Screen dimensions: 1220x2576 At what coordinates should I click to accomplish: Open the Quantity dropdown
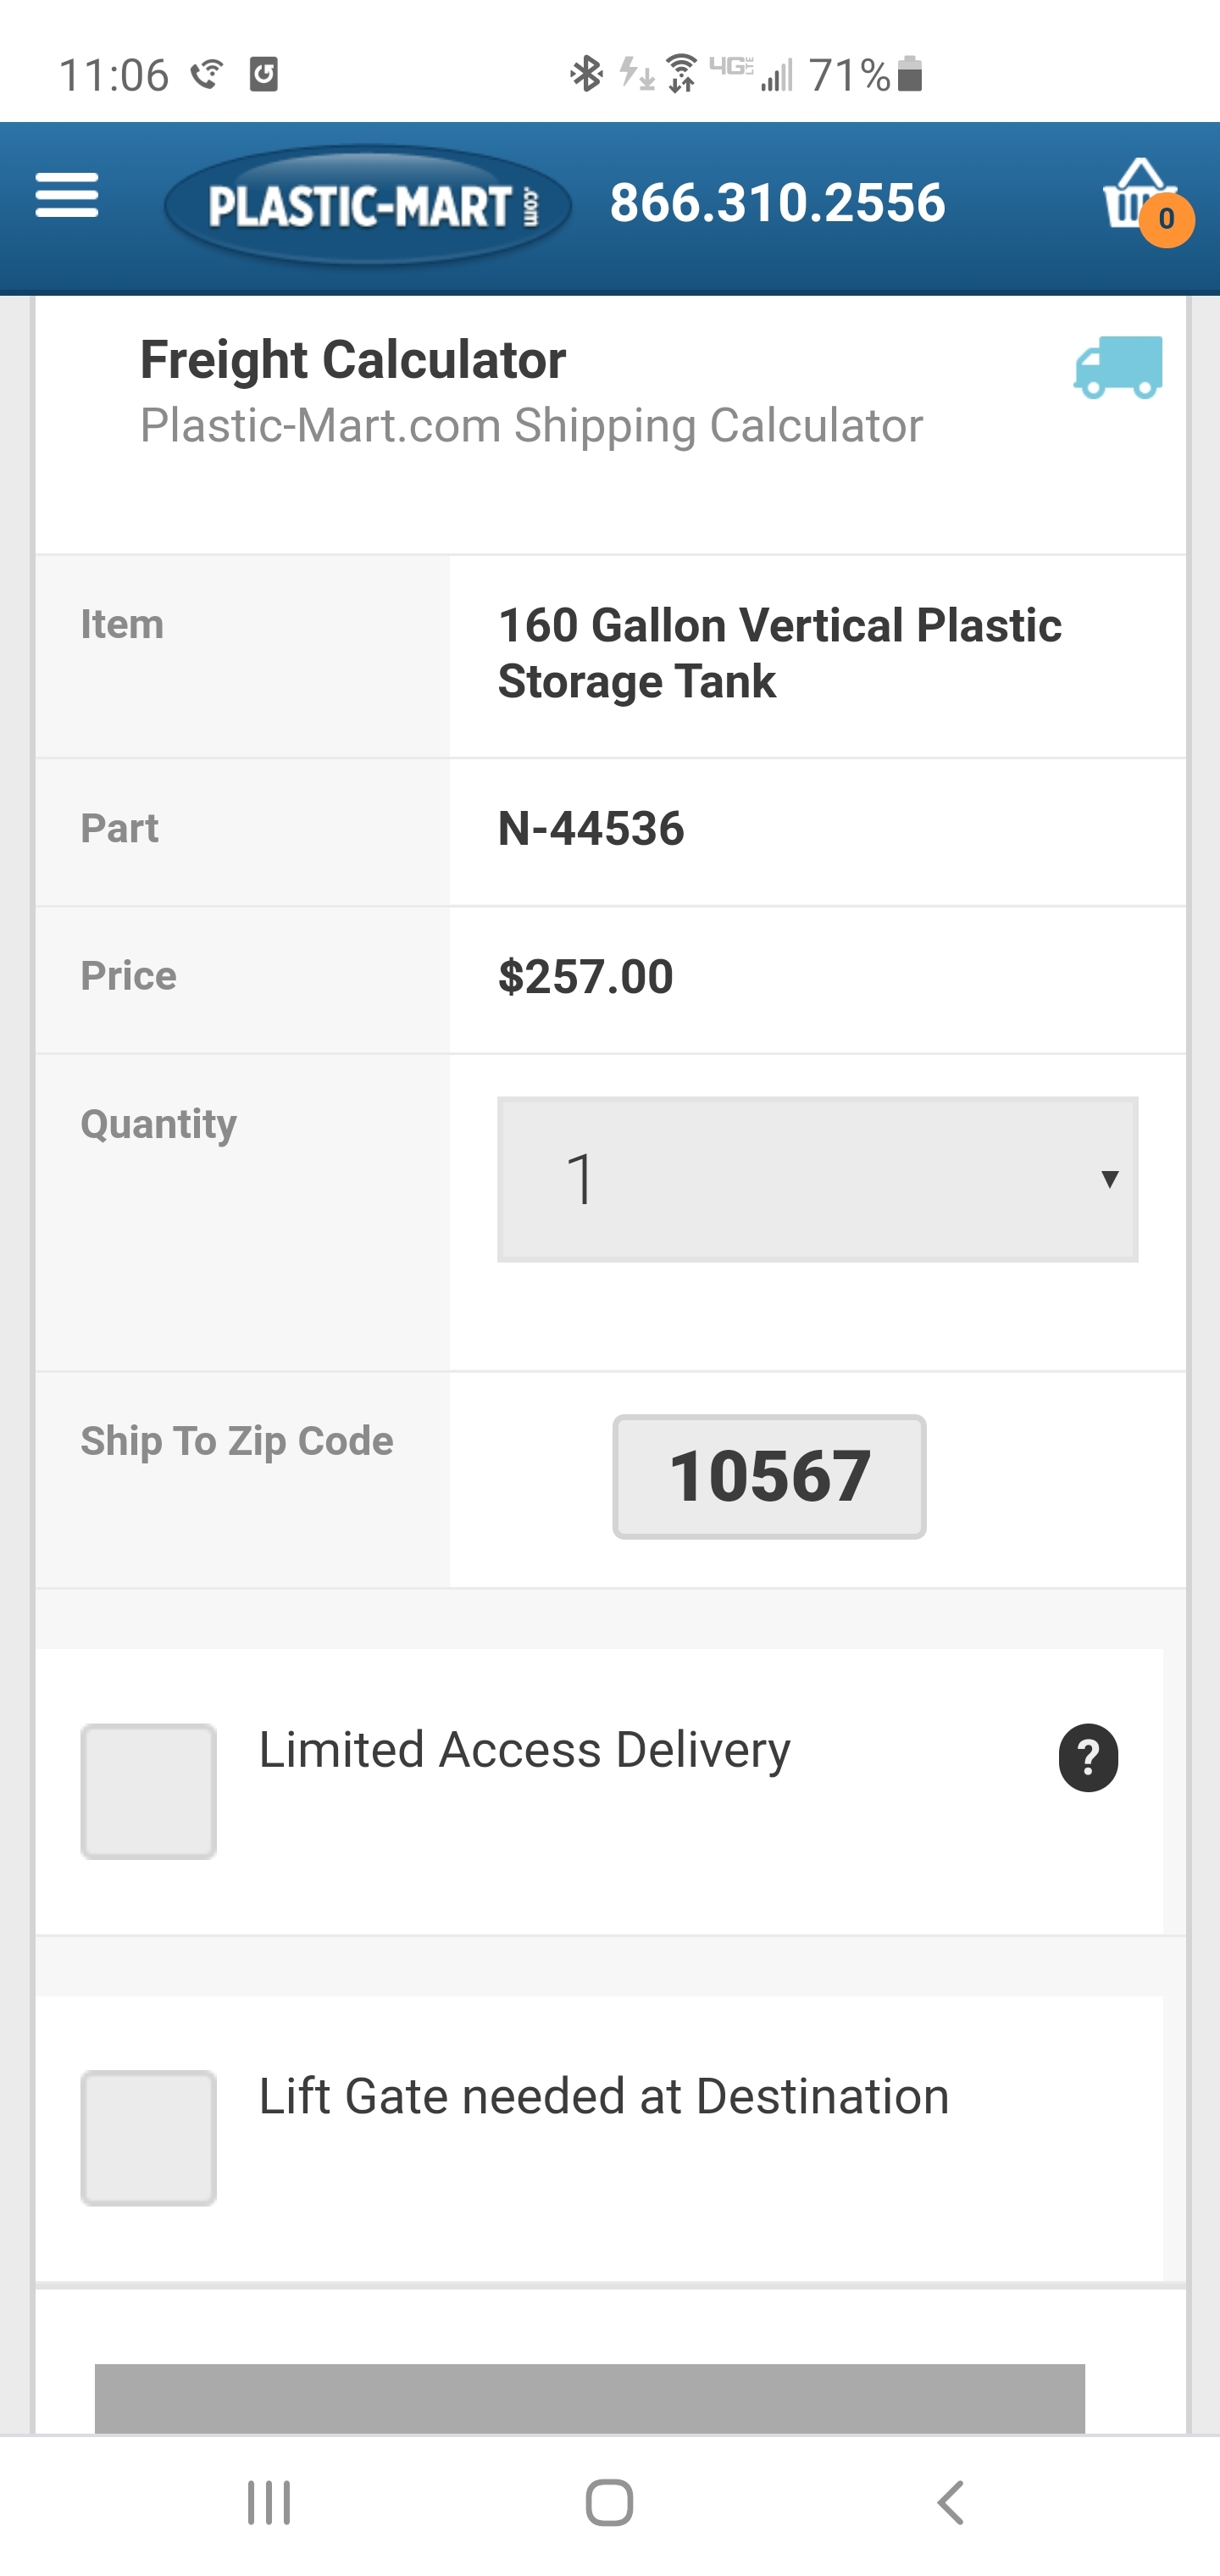pos(816,1179)
